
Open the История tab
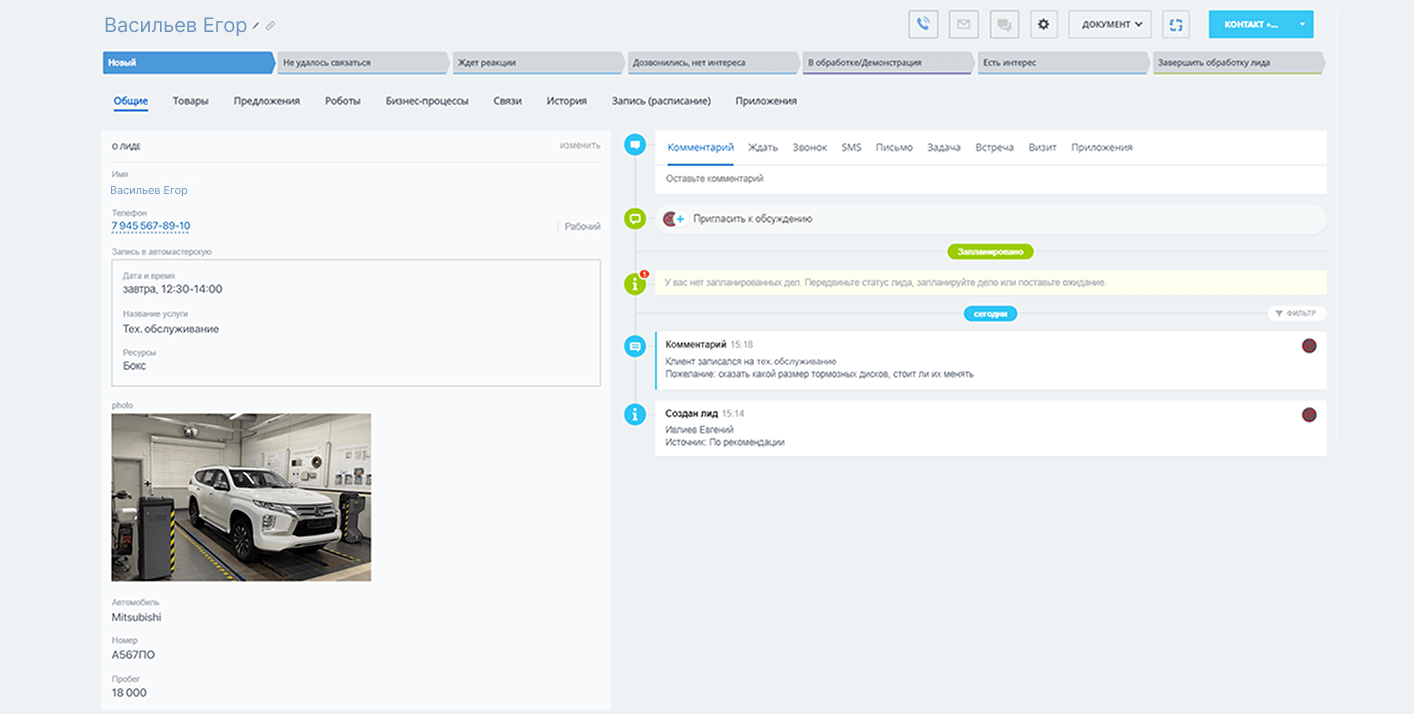pos(566,101)
